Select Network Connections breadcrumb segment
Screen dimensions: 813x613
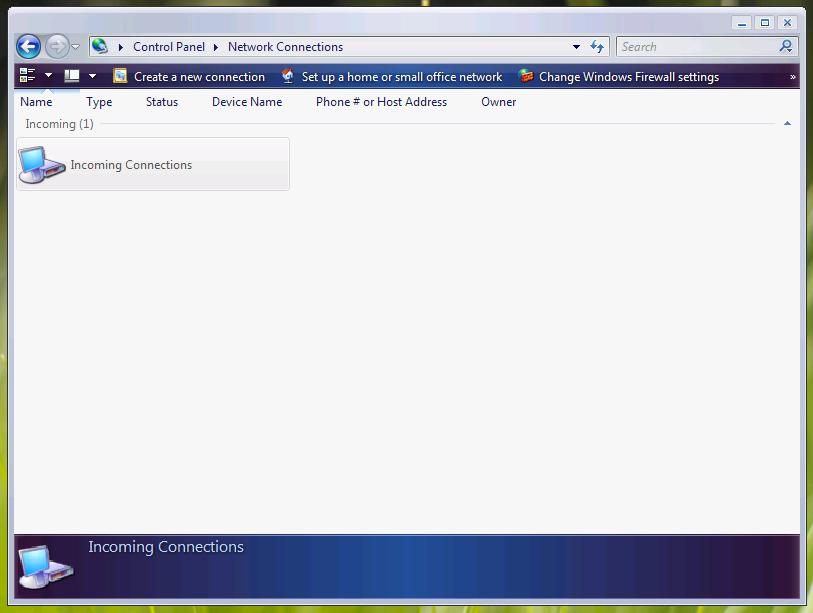[285, 47]
